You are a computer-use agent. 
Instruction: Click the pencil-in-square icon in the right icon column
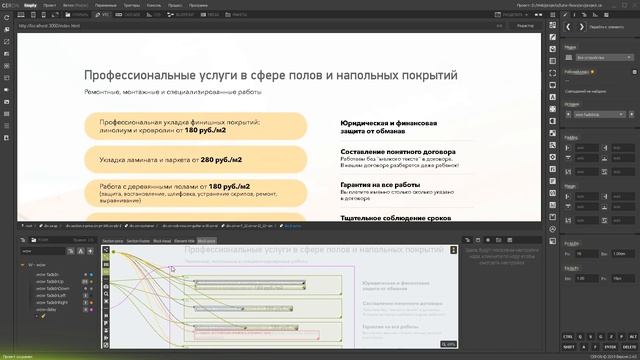click(553, 37)
